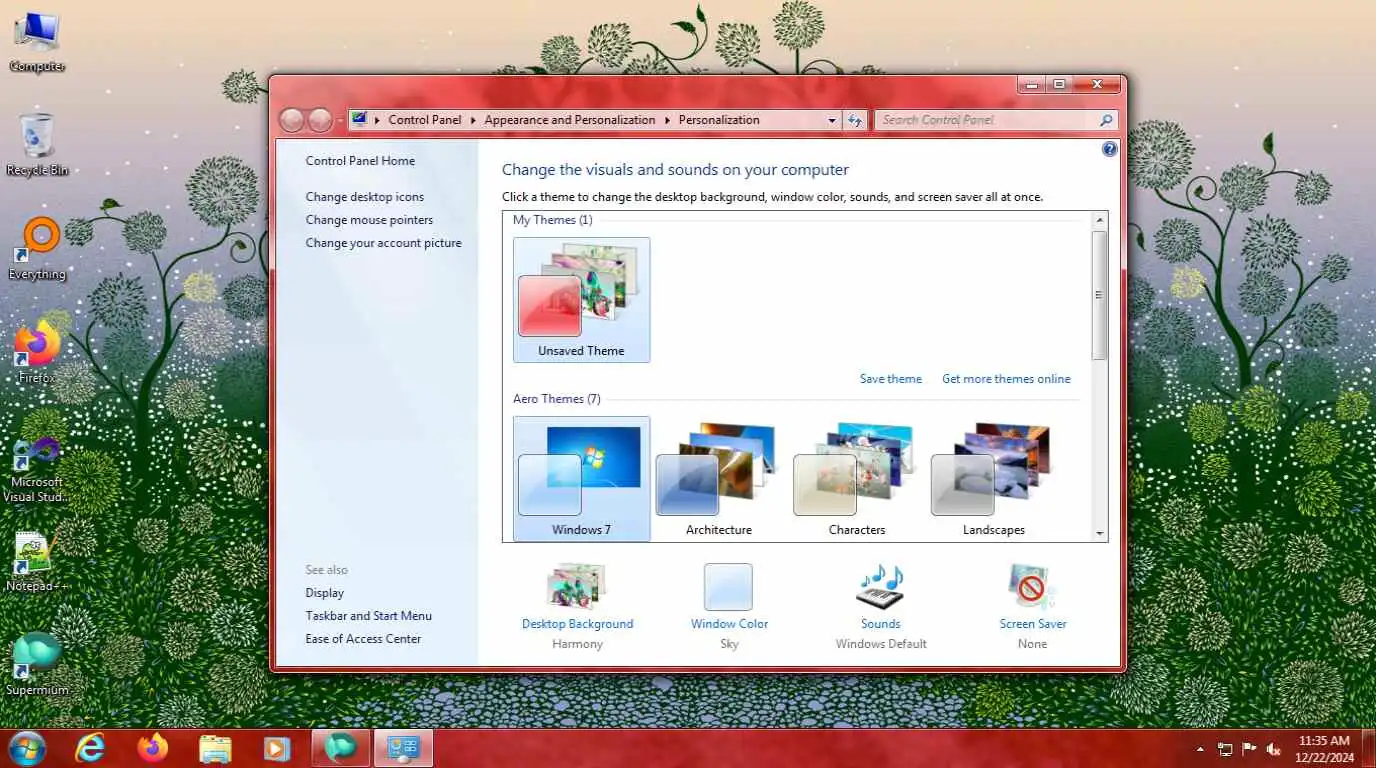Click the Window Color text link
Viewport: 1376px width, 768px height.
pyautogui.click(x=729, y=624)
